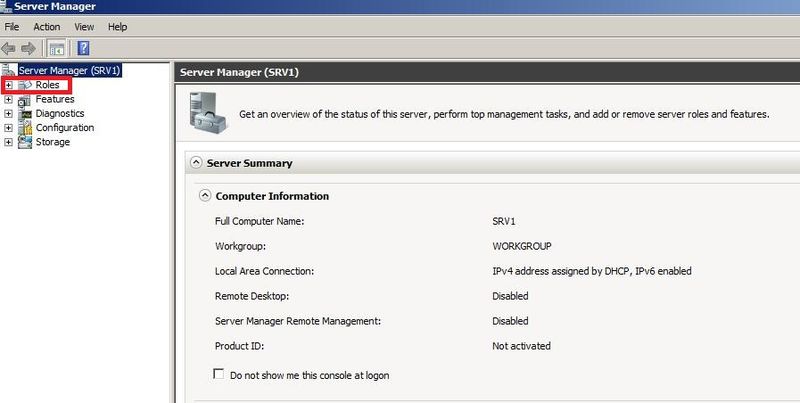Collapse the Server Summary section

tap(196, 163)
